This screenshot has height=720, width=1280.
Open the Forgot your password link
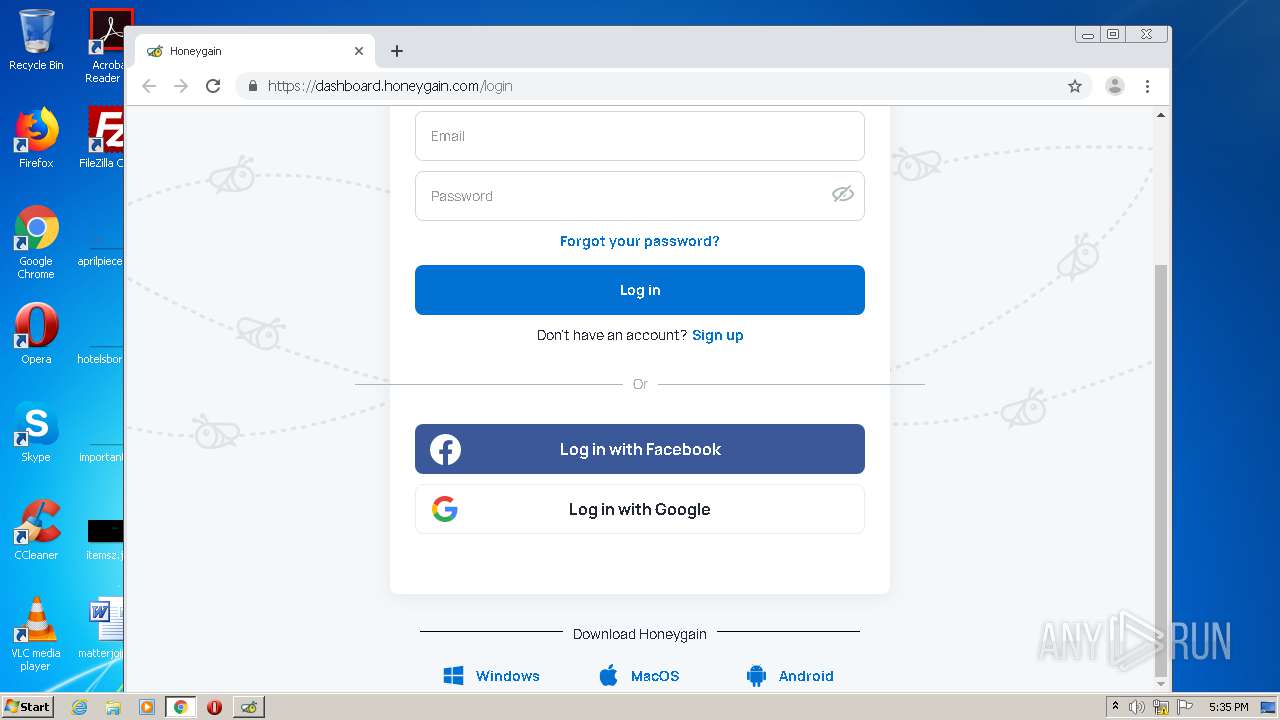(640, 241)
